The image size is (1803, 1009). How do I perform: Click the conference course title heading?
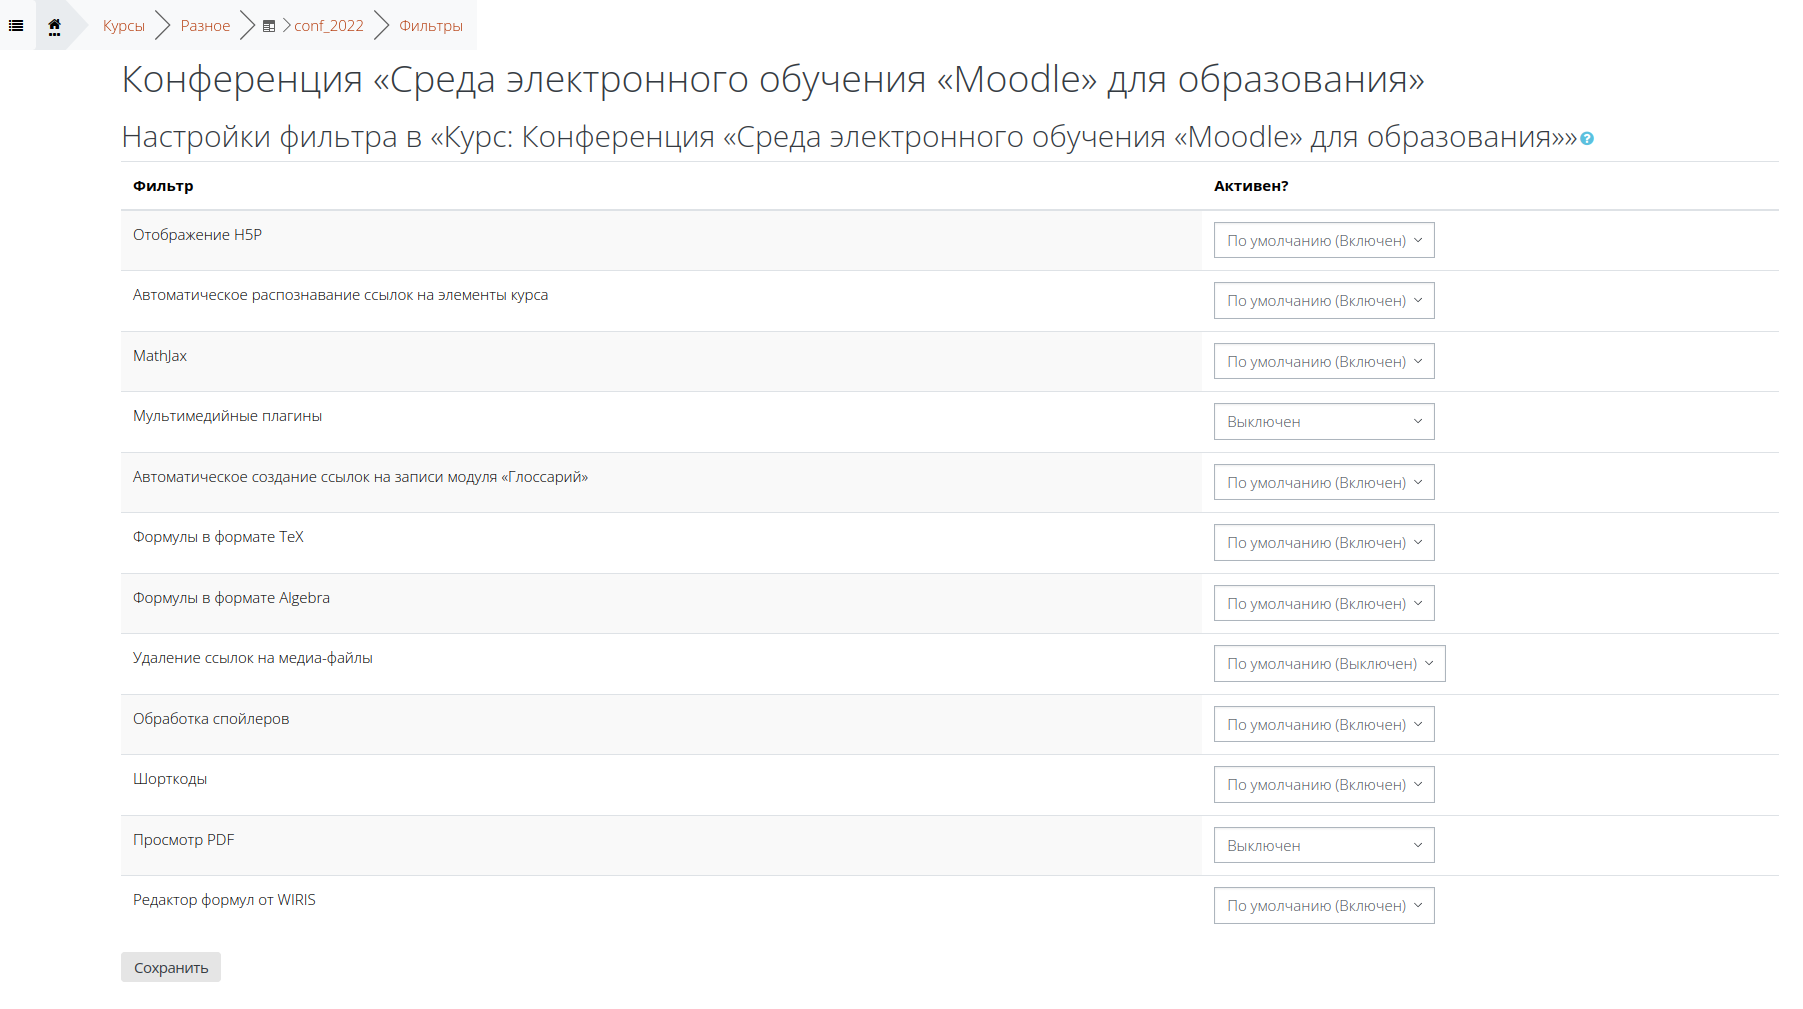(773, 79)
